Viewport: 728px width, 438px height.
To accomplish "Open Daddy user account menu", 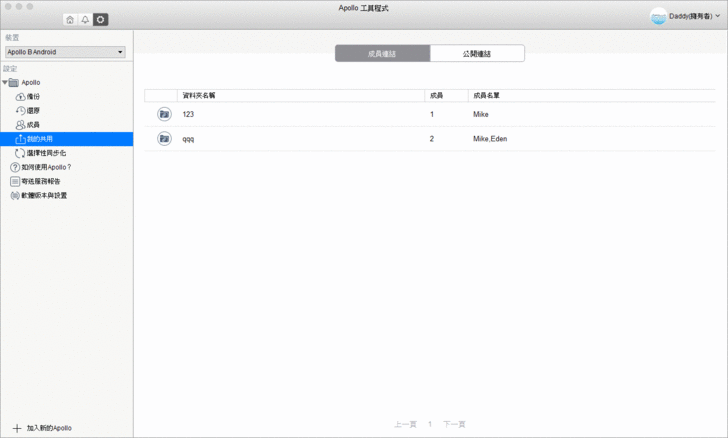I will (x=685, y=18).
